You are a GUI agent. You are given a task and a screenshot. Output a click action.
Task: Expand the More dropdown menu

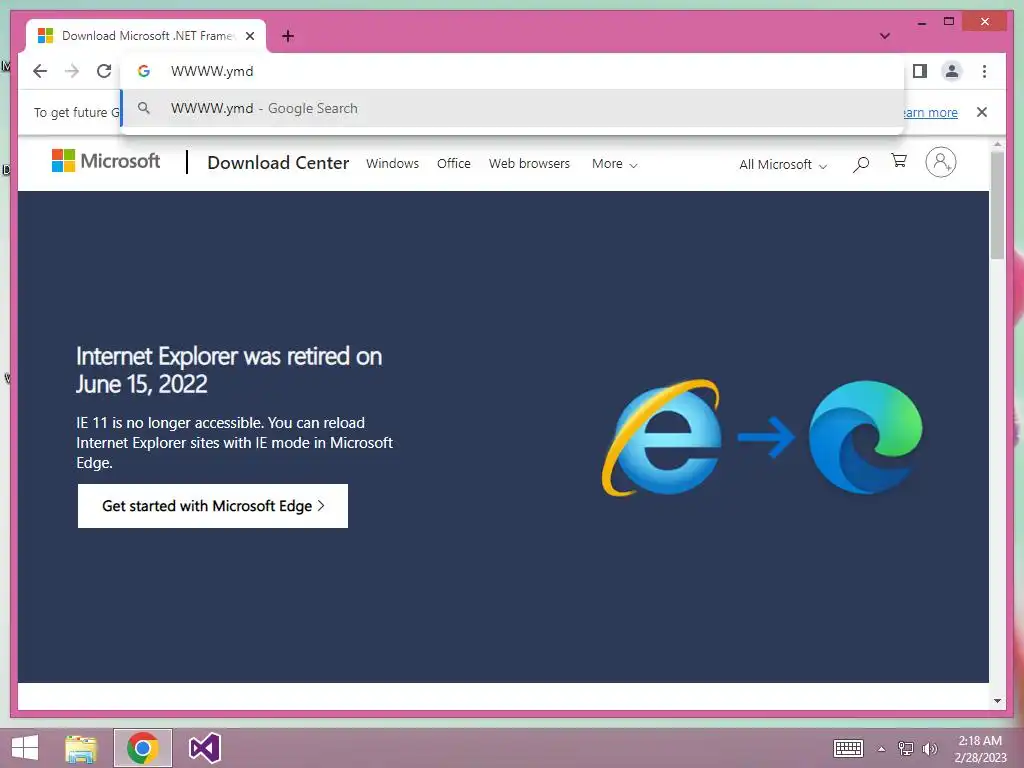(615, 164)
